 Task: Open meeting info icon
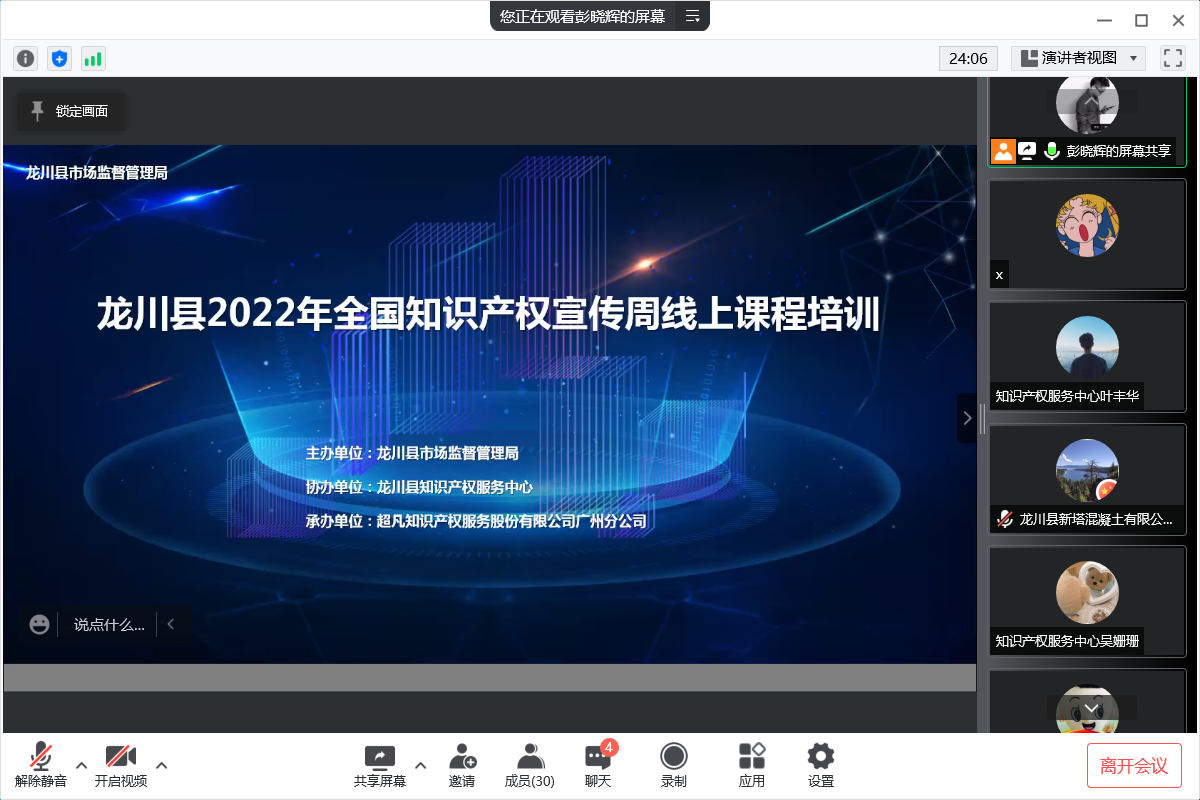[25, 59]
